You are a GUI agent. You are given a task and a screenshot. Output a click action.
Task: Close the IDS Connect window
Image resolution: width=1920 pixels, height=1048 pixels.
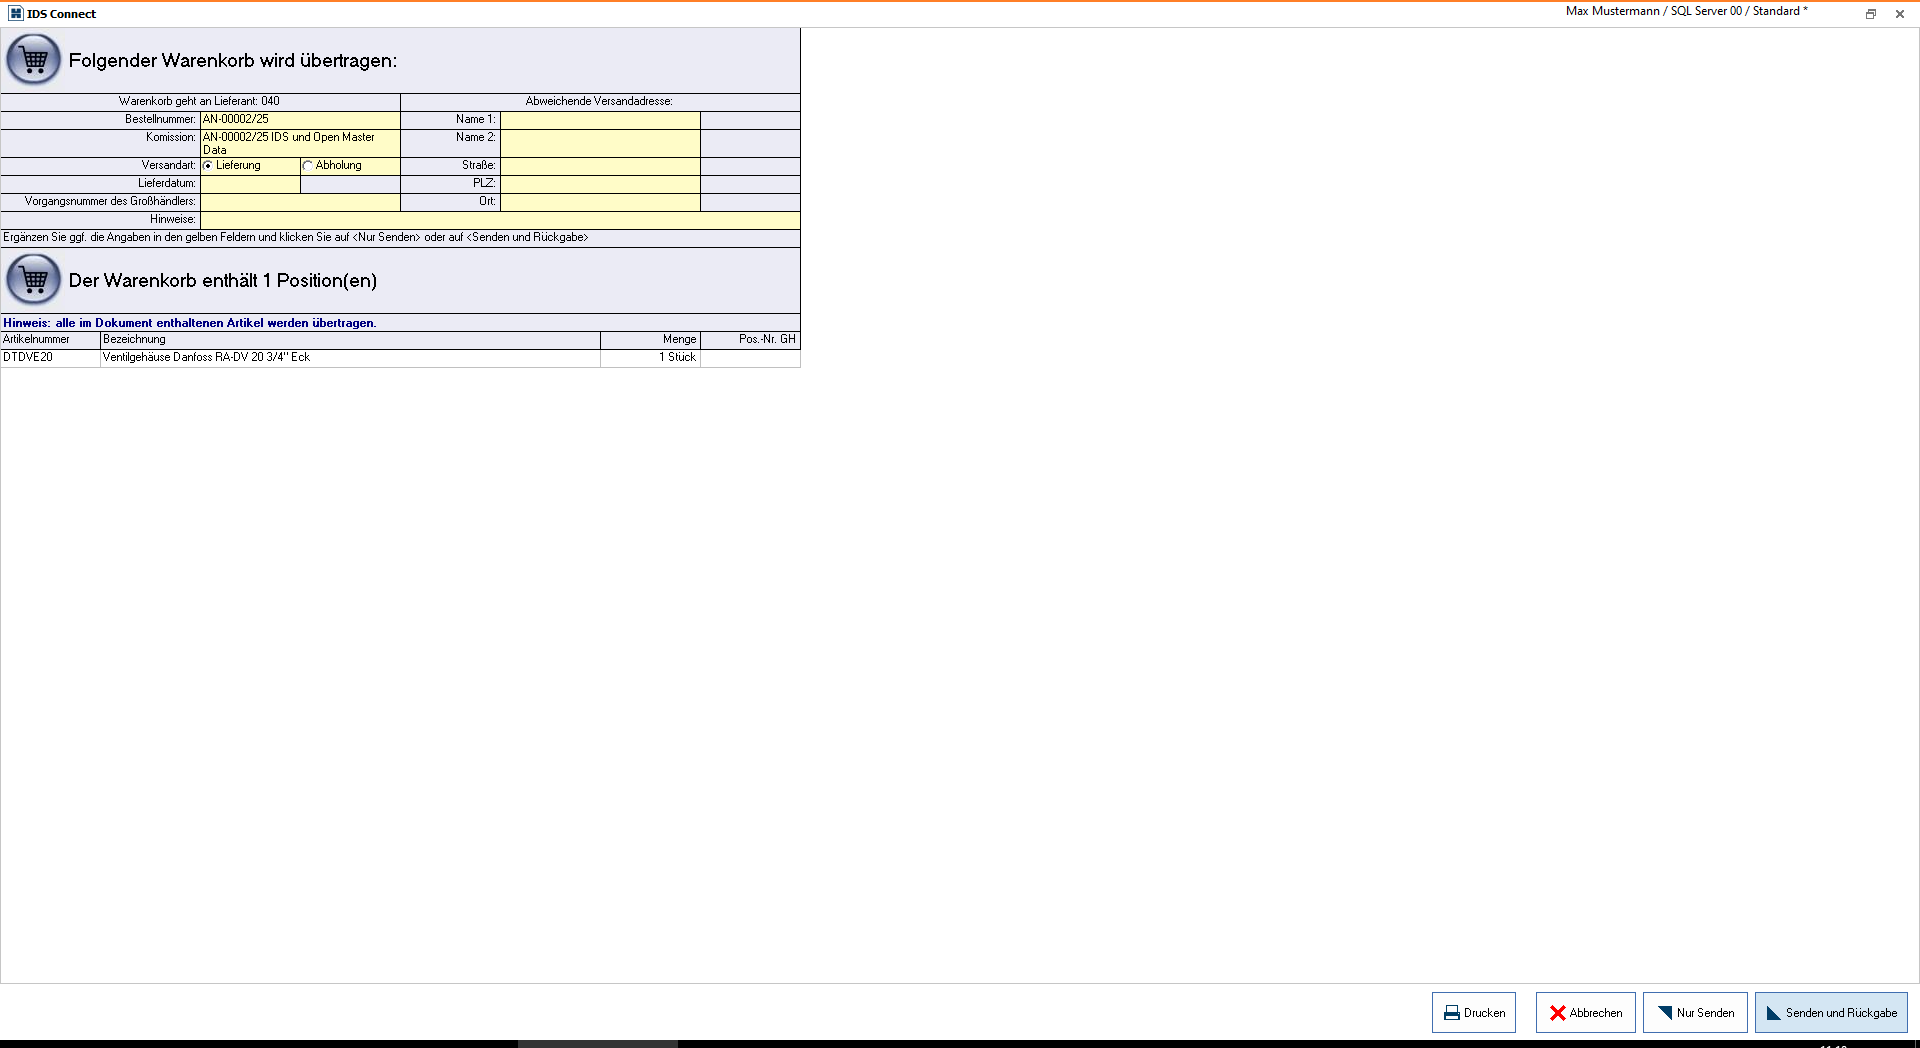1899,14
